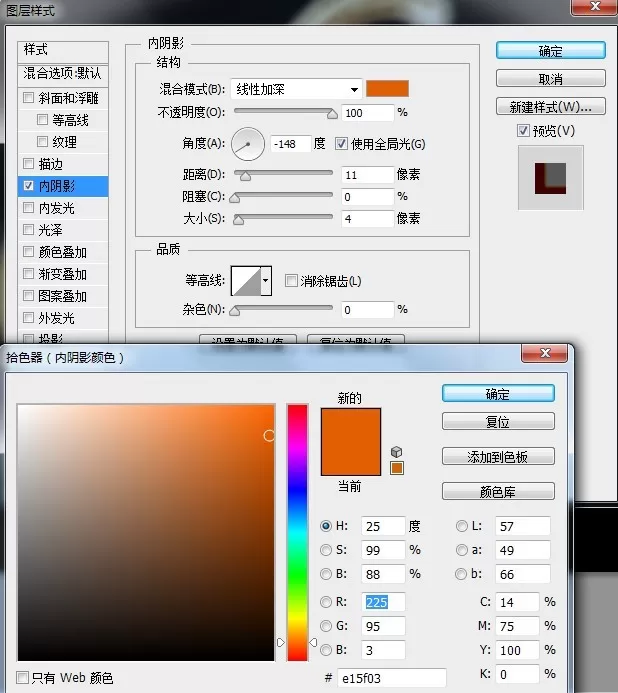The width and height of the screenshot is (618, 693).
Task: Select the 样式 list header
Action: 63,50
